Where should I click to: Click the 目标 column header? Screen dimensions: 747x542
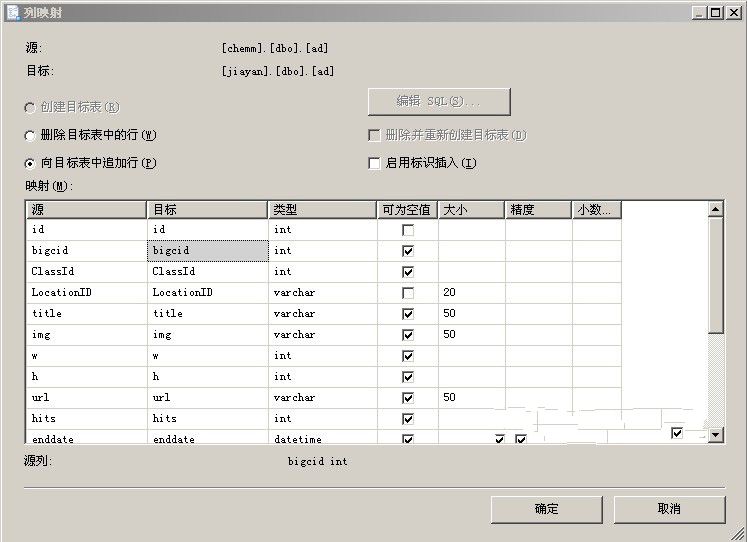coord(207,210)
